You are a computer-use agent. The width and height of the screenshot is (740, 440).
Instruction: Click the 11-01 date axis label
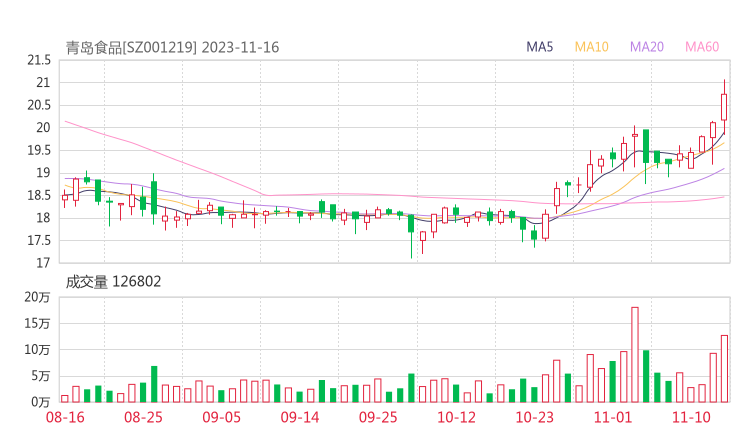coord(613,417)
